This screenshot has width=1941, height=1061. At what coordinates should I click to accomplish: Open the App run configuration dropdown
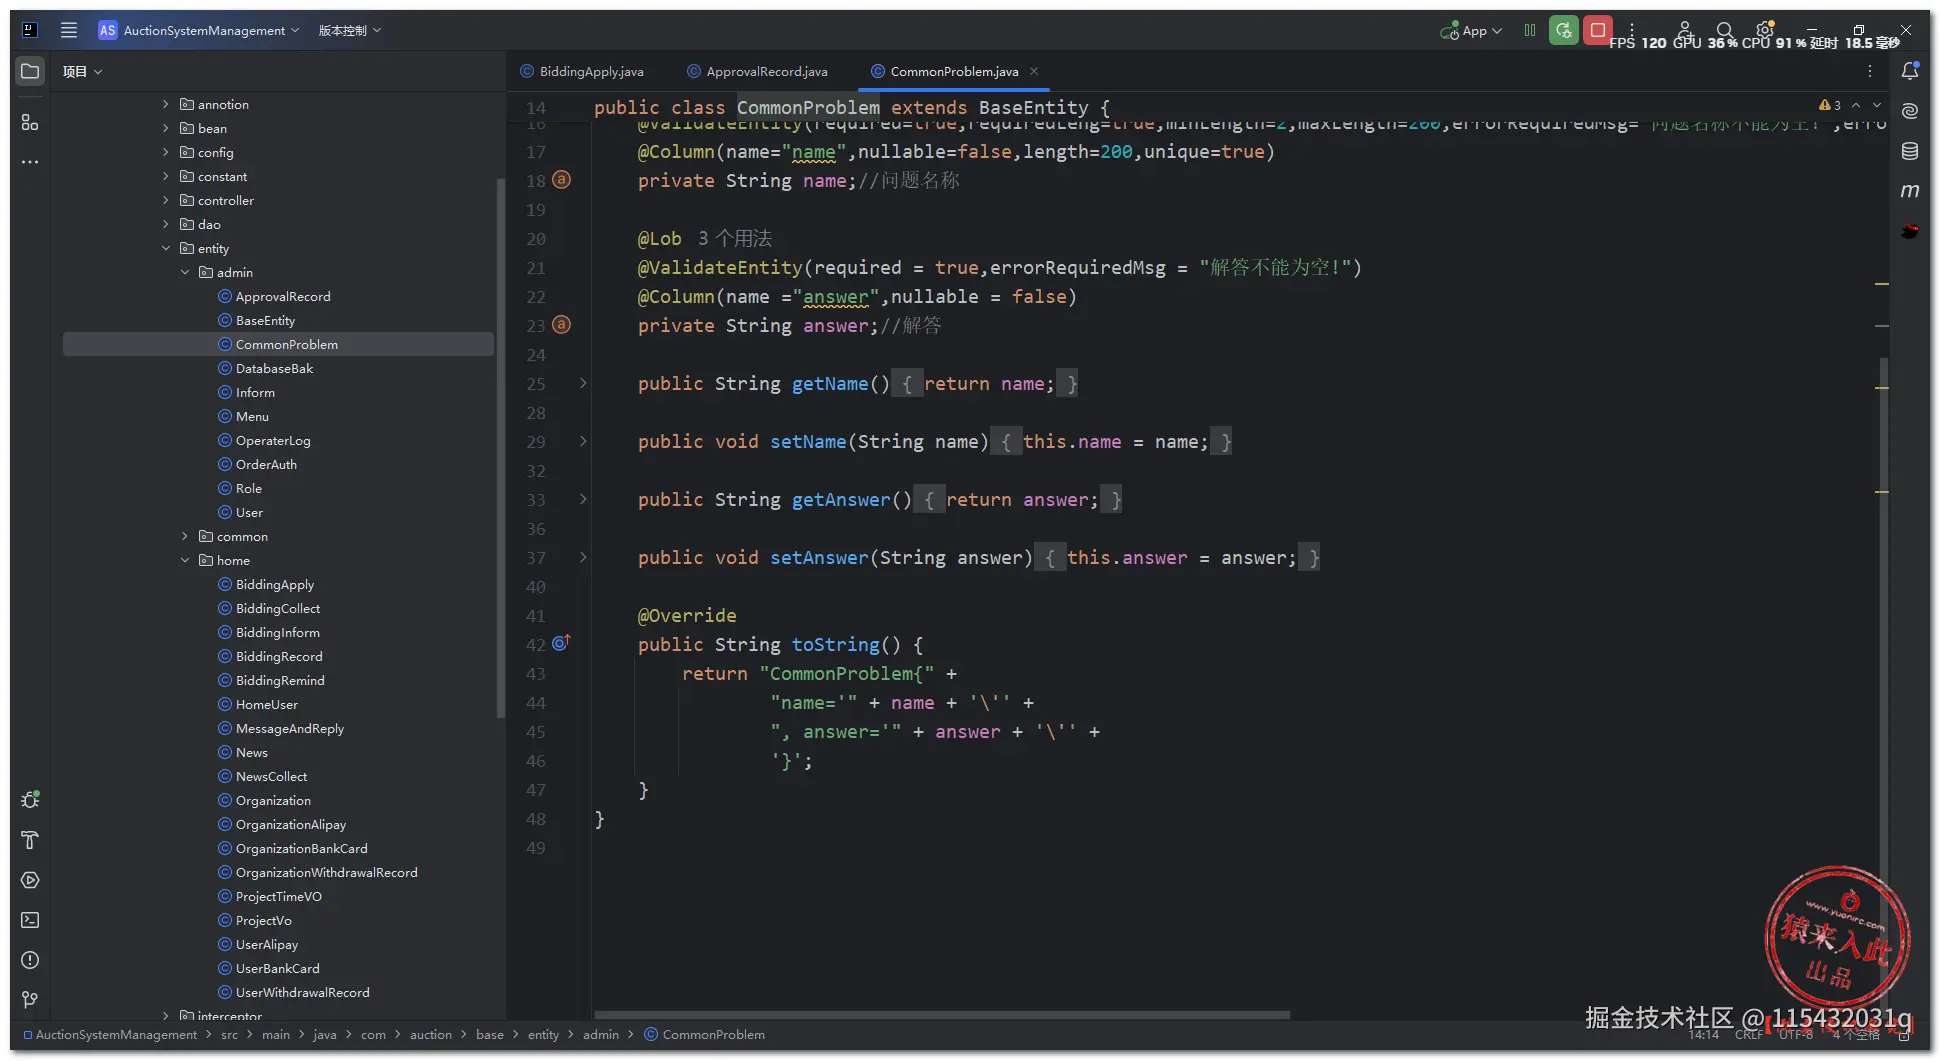(x=1471, y=30)
